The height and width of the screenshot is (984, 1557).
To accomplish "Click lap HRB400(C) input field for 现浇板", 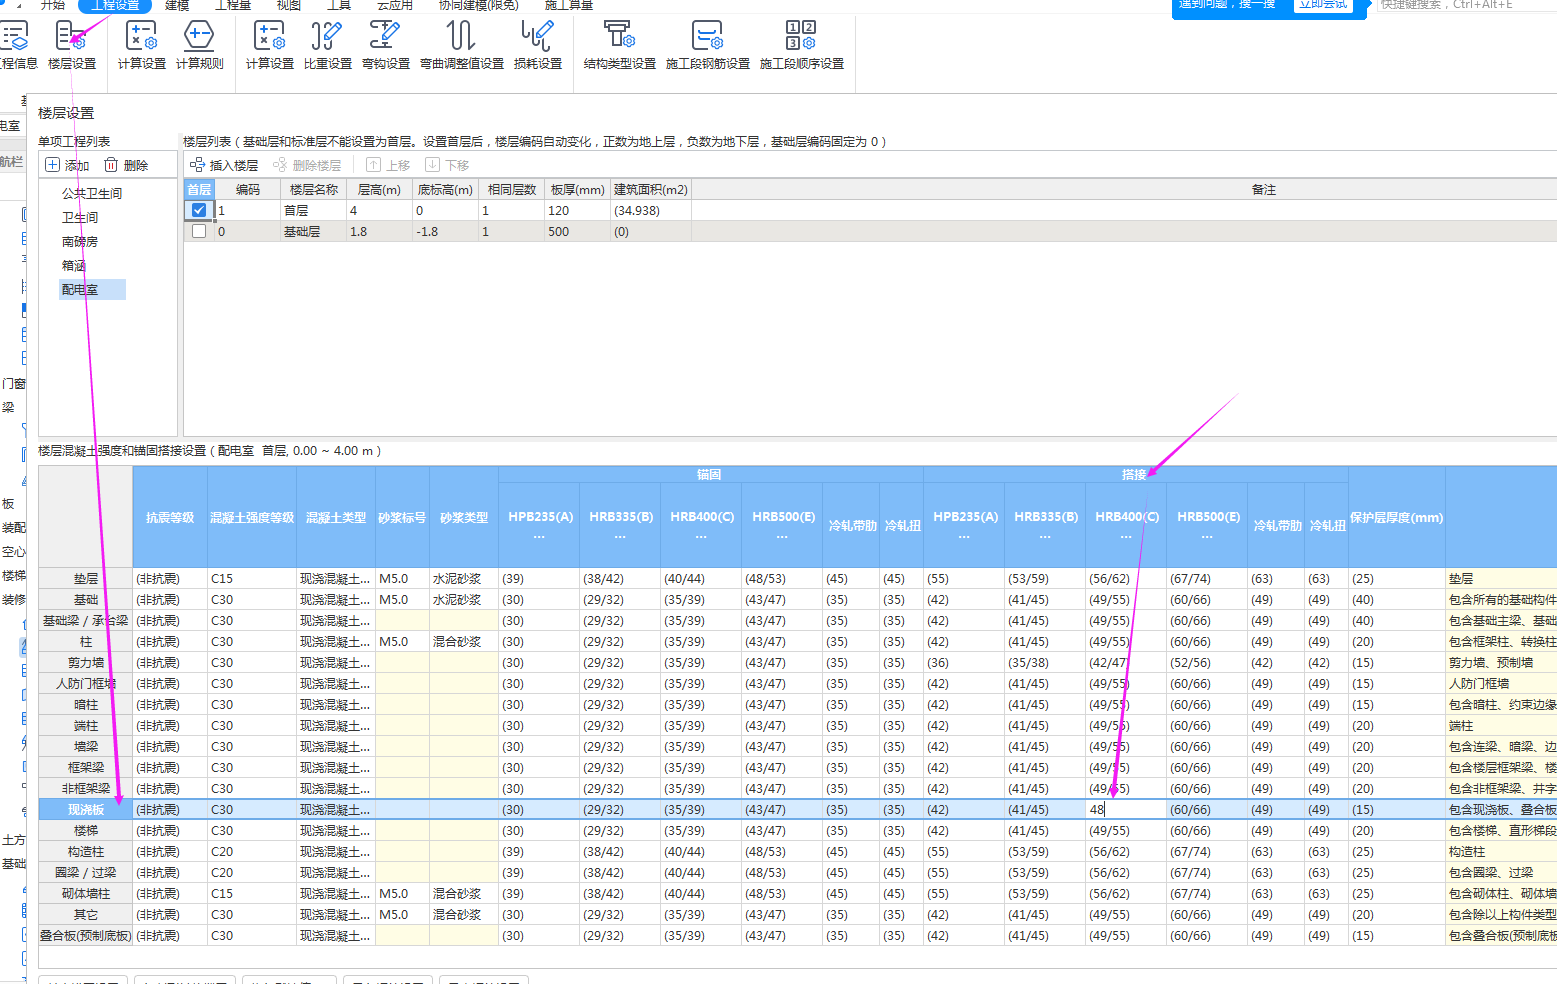I will point(1126,810).
